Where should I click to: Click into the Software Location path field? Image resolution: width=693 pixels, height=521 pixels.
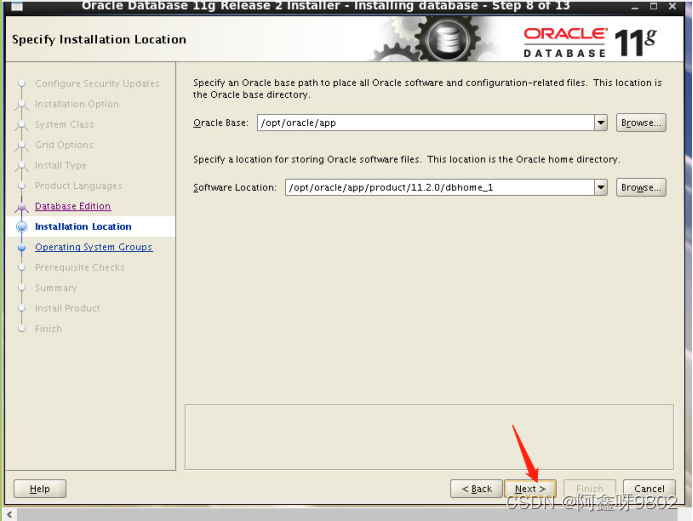pyautogui.click(x=440, y=187)
